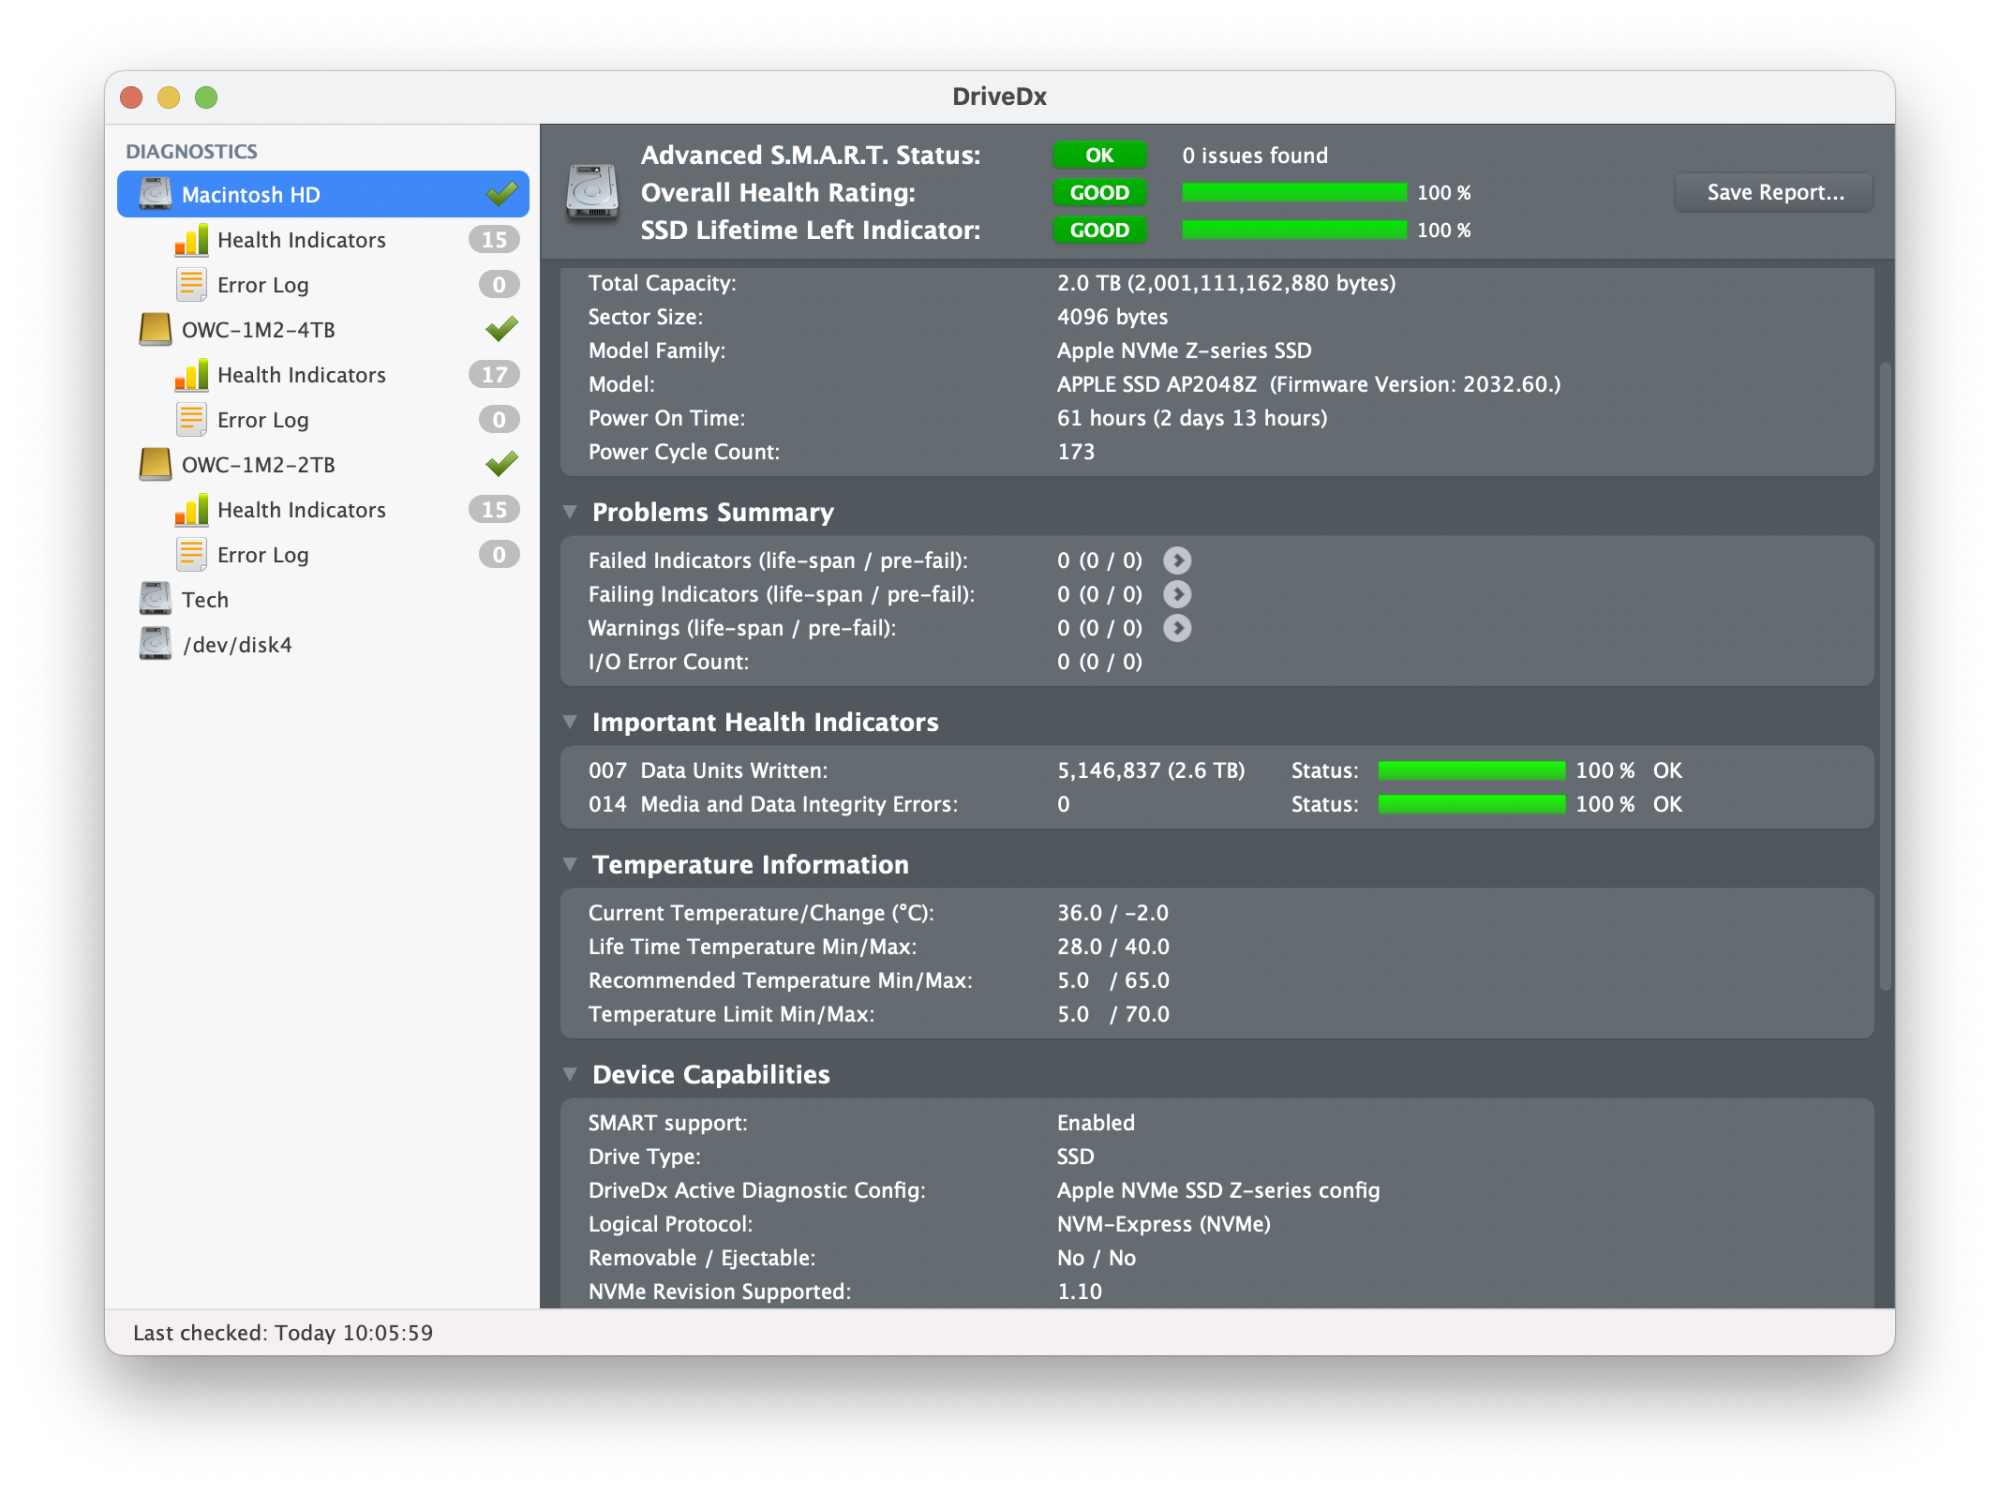Open Health Indicators for OWC-1M2-2TB
The image size is (2000, 1494).
point(301,510)
